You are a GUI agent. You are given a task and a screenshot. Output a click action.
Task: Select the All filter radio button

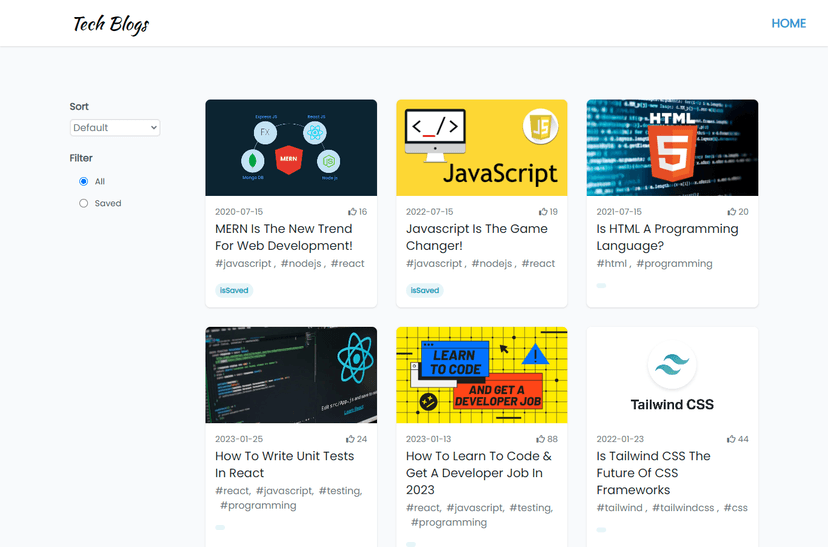click(83, 182)
